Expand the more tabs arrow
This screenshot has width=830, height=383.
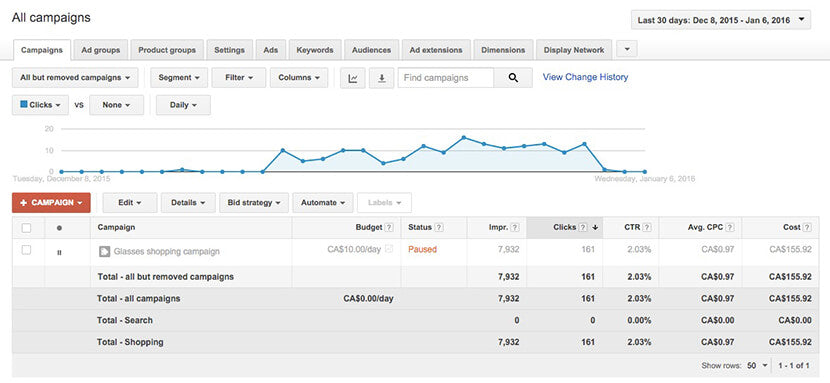[627, 49]
